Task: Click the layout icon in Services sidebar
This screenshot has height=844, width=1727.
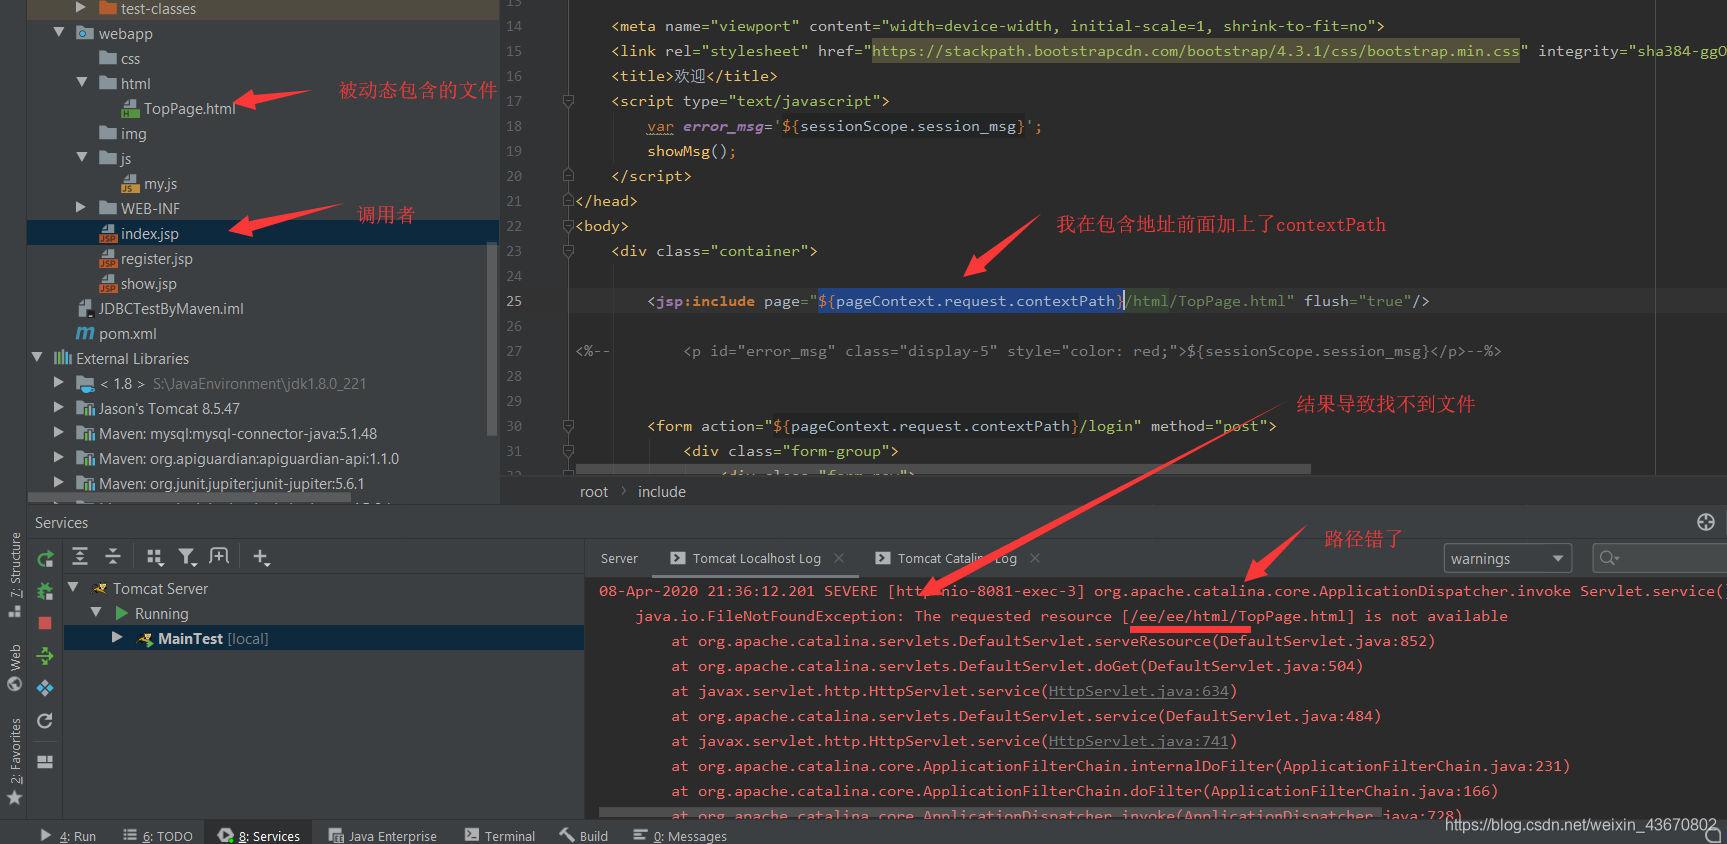Action: 45,762
